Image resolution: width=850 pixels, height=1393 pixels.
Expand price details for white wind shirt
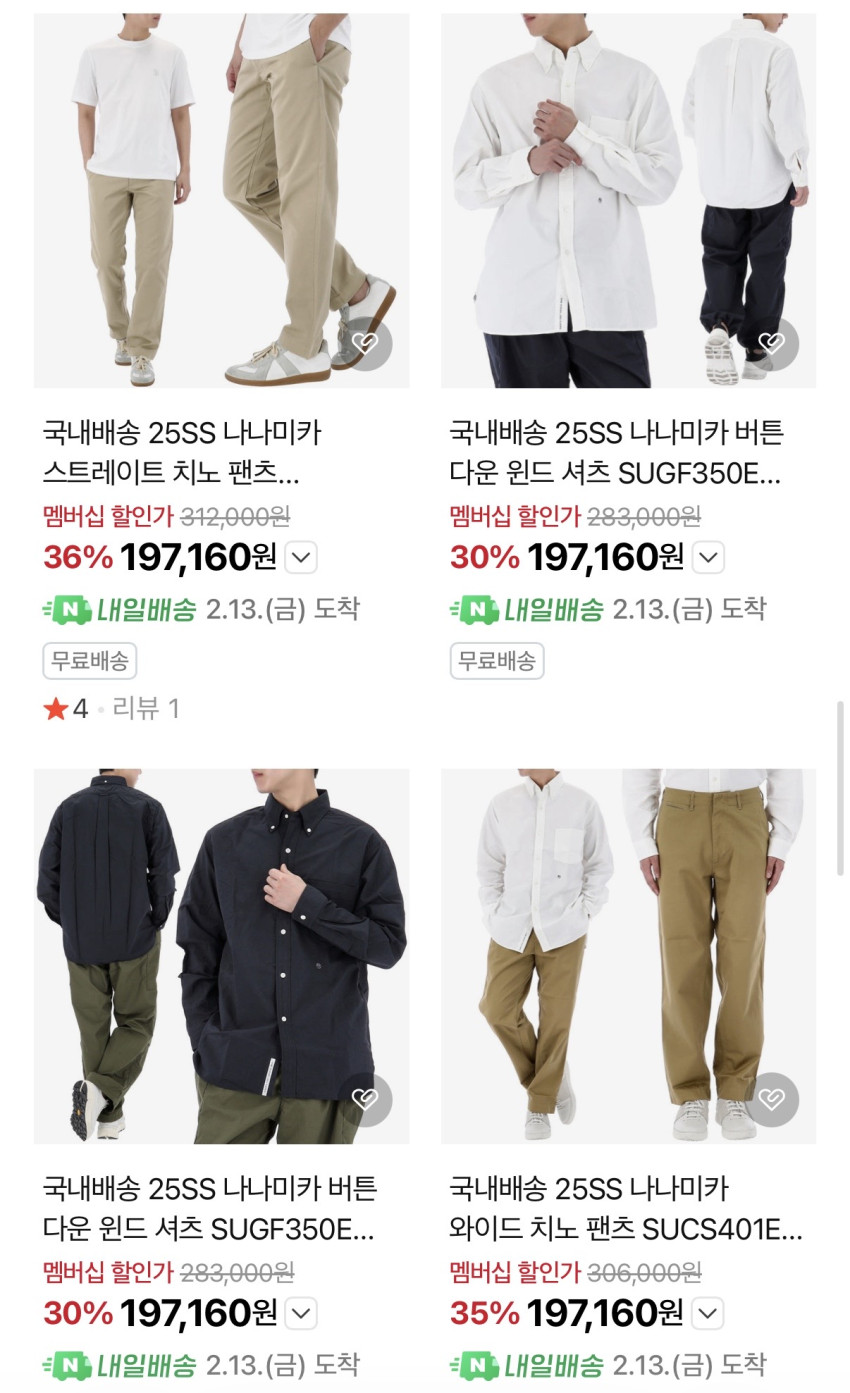(x=708, y=558)
